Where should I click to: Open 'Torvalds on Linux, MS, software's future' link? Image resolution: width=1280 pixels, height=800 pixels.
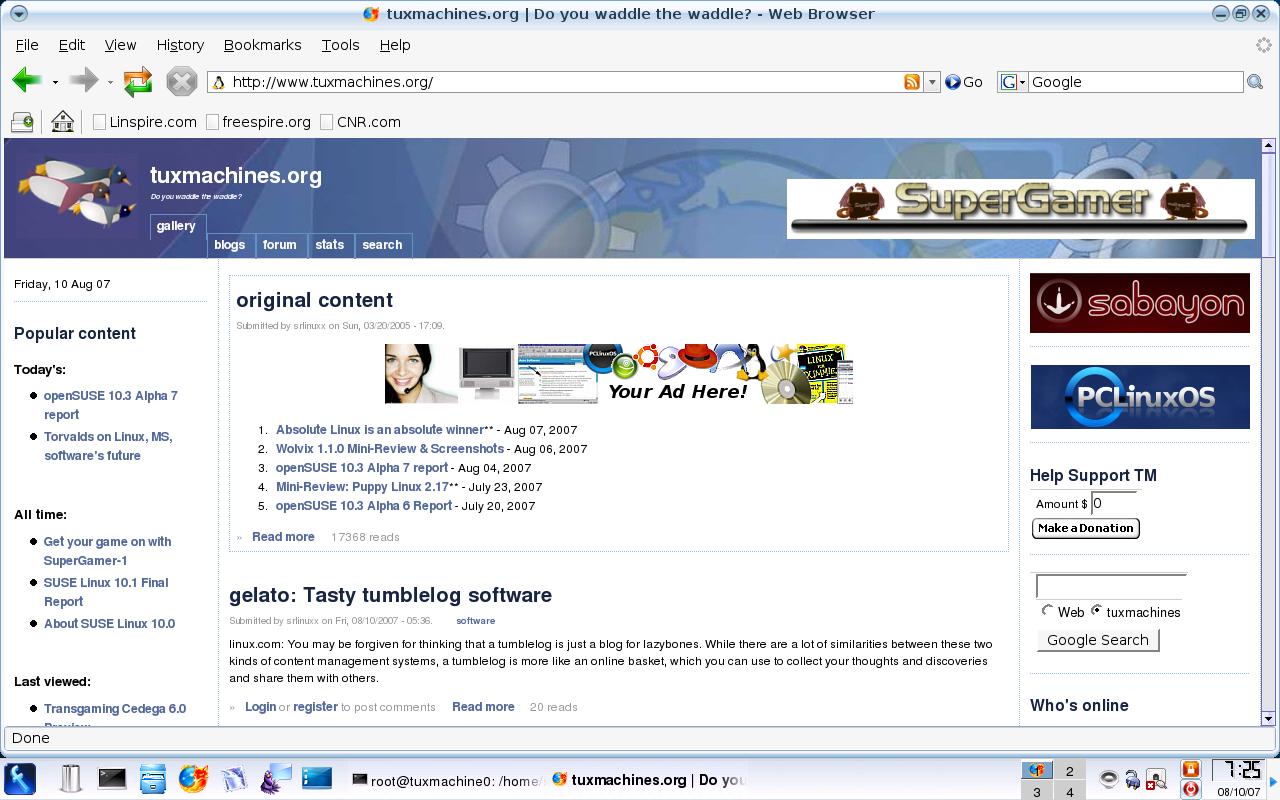click(108, 446)
